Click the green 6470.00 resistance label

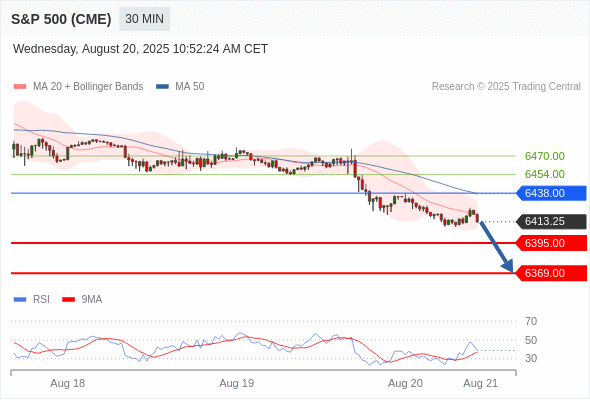(x=545, y=156)
